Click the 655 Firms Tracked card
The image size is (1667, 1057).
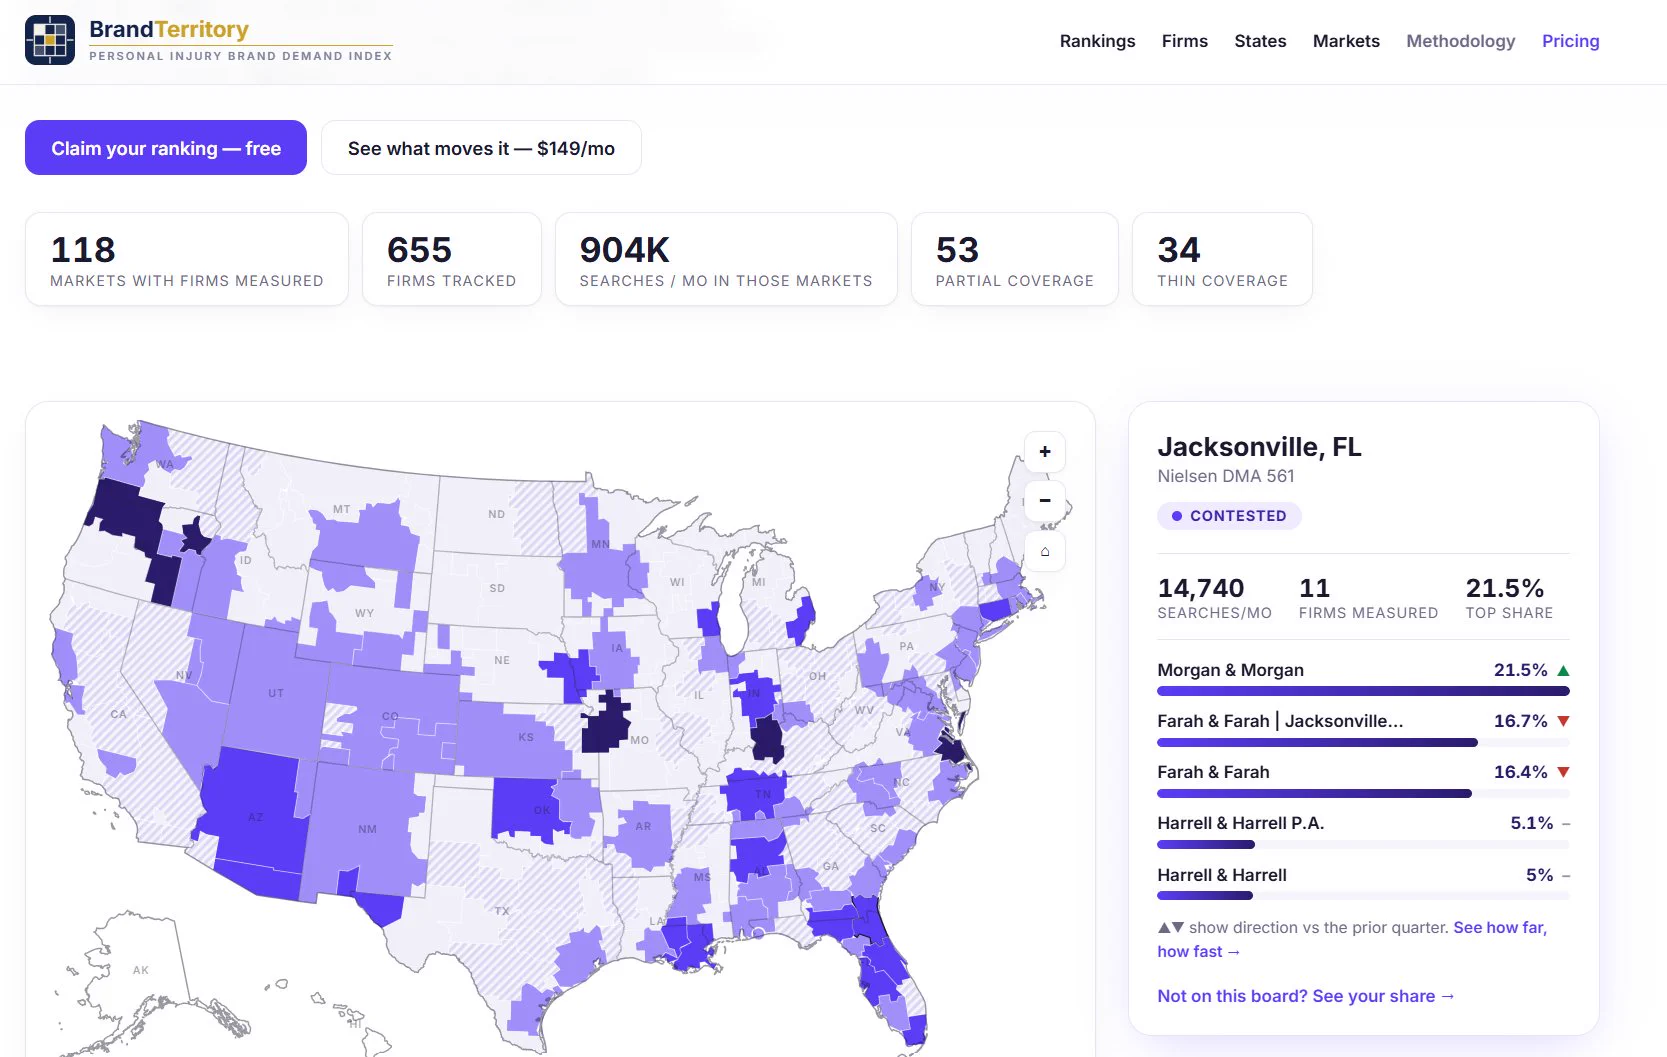tap(452, 259)
